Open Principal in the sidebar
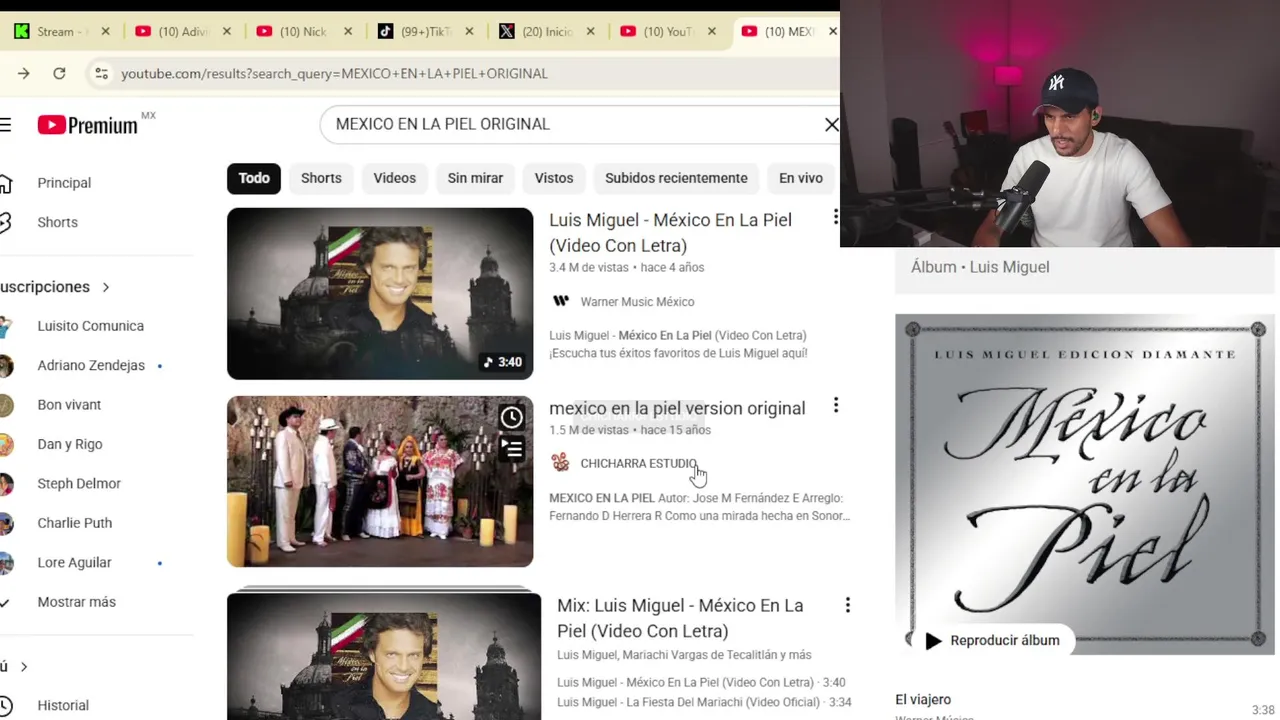Image resolution: width=1280 pixels, height=720 pixels. (x=64, y=183)
